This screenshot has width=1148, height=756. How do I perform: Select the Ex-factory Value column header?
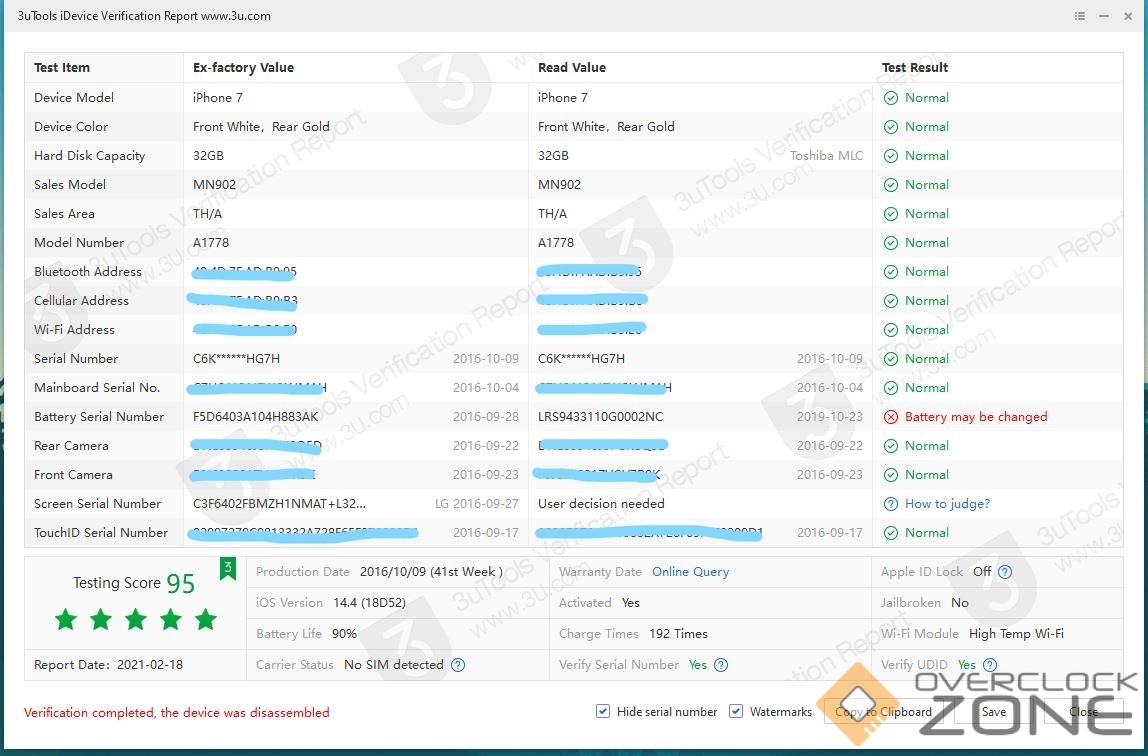coord(243,68)
